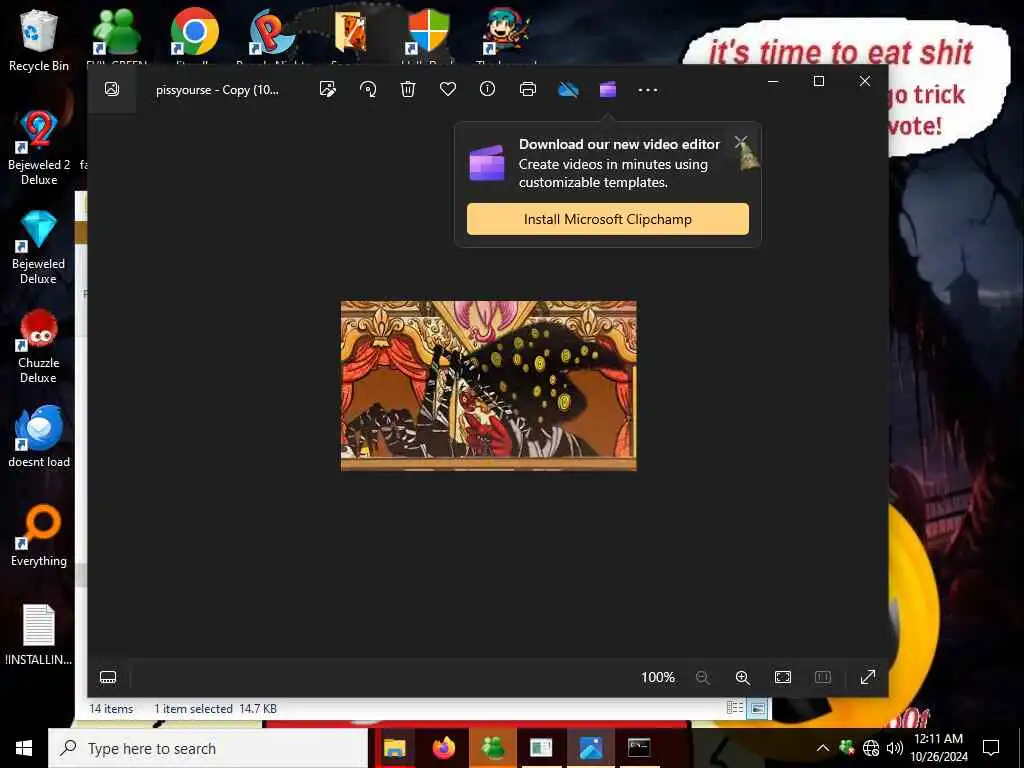The image size is (1024, 768).
Task: Switch to the Photos app on the taskbar
Action: [590, 748]
